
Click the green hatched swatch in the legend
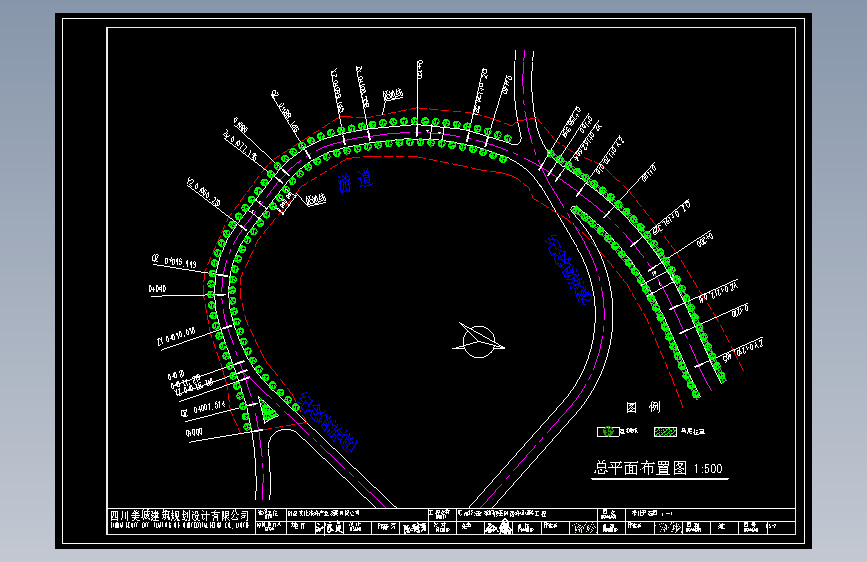tap(665, 431)
